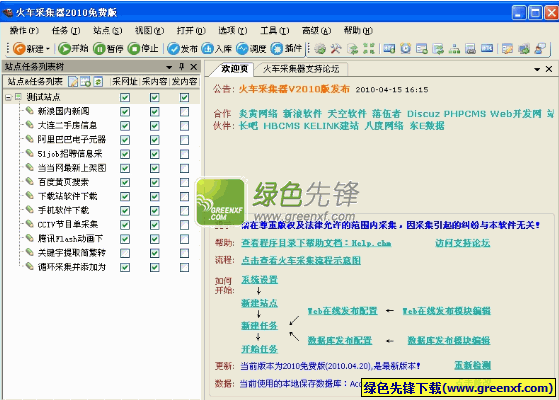The width and height of the screenshot is (559, 400).
Task: Toggle 采网址 checkbox for 测试站点
Action: (125, 97)
